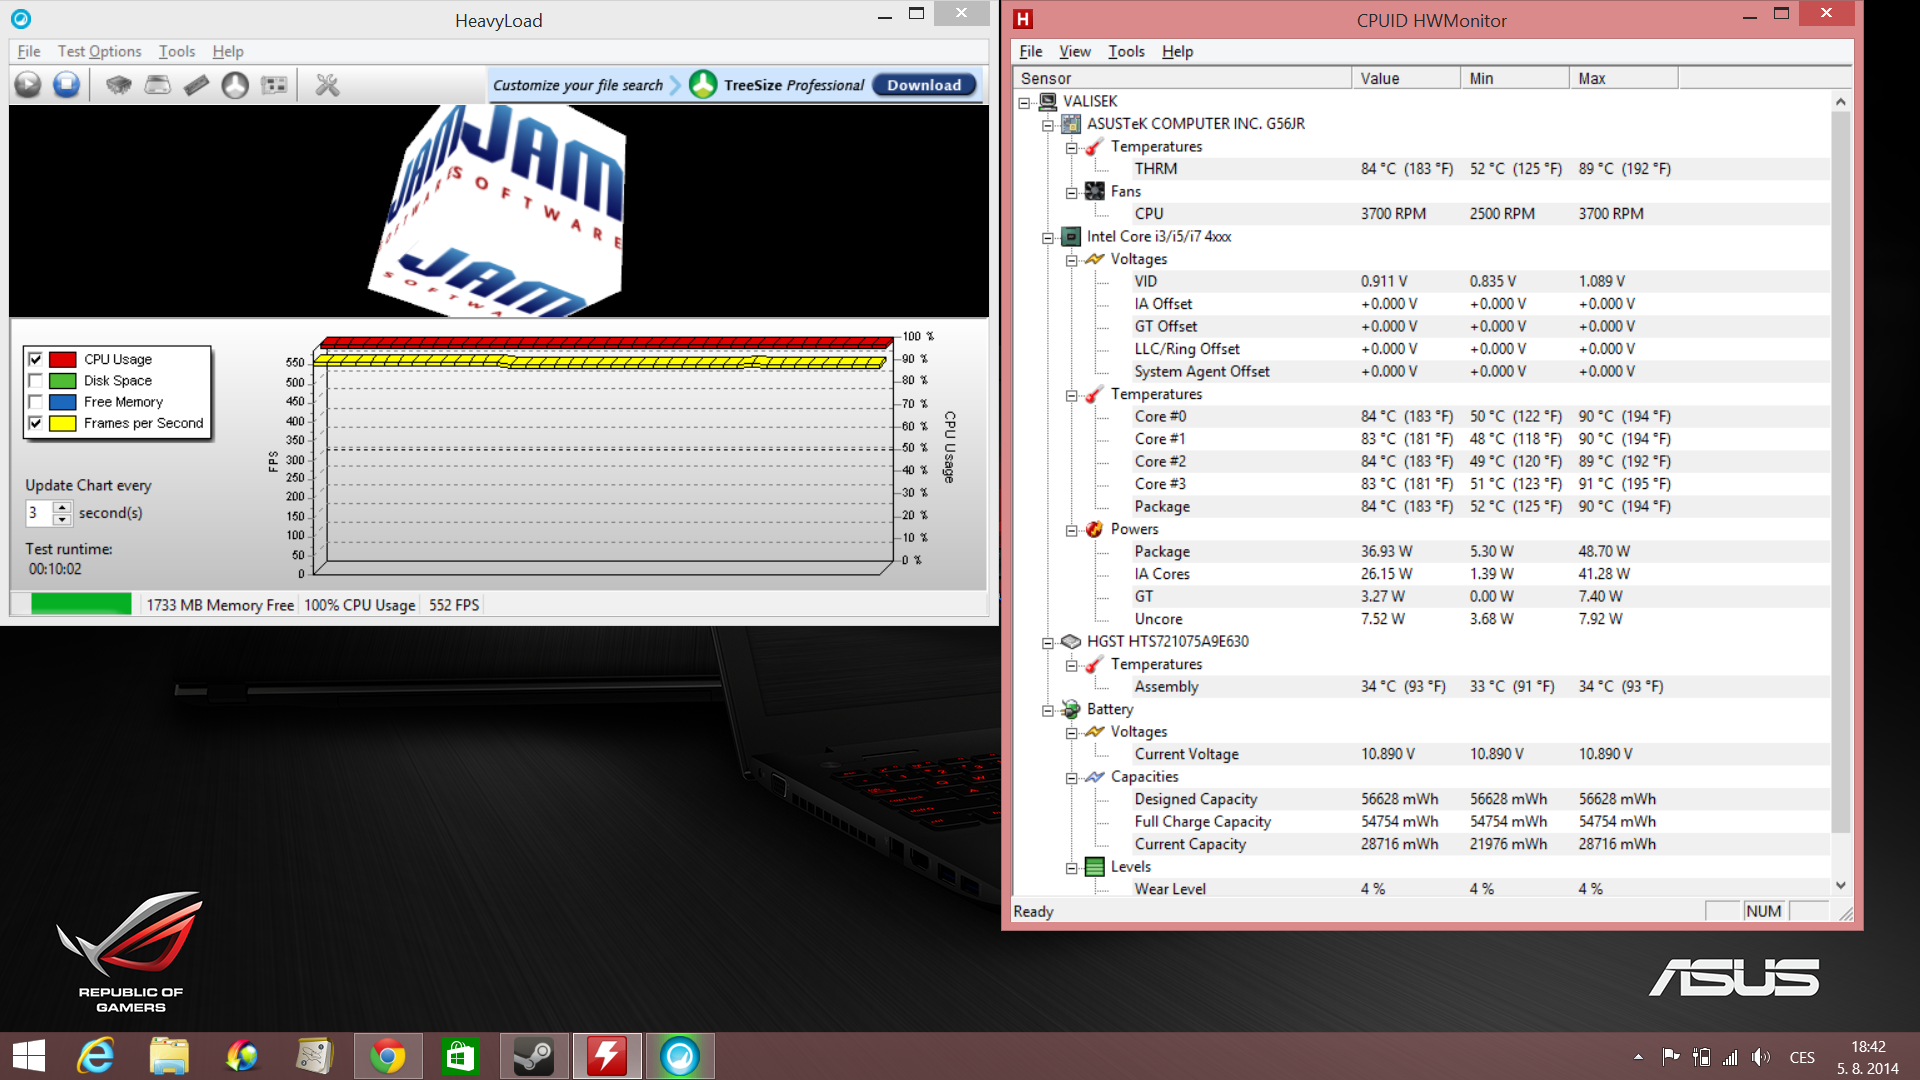The image size is (1920, 1080).
Task: Enable the Free Memory chart checkbox
Action: tap(36, 402)
